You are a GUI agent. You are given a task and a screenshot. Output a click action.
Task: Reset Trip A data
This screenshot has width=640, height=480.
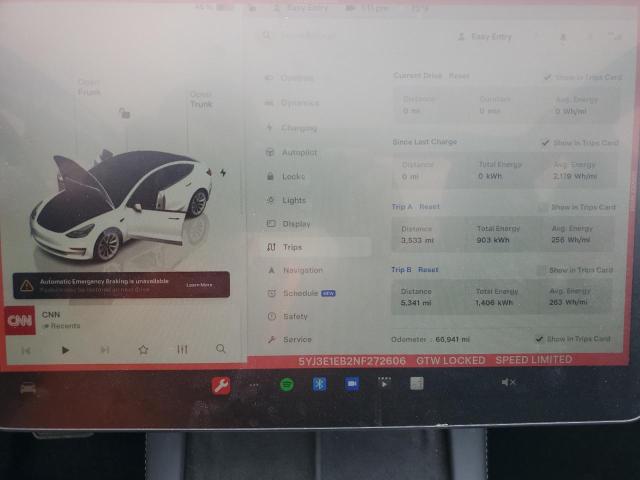(x=429, y=207)
